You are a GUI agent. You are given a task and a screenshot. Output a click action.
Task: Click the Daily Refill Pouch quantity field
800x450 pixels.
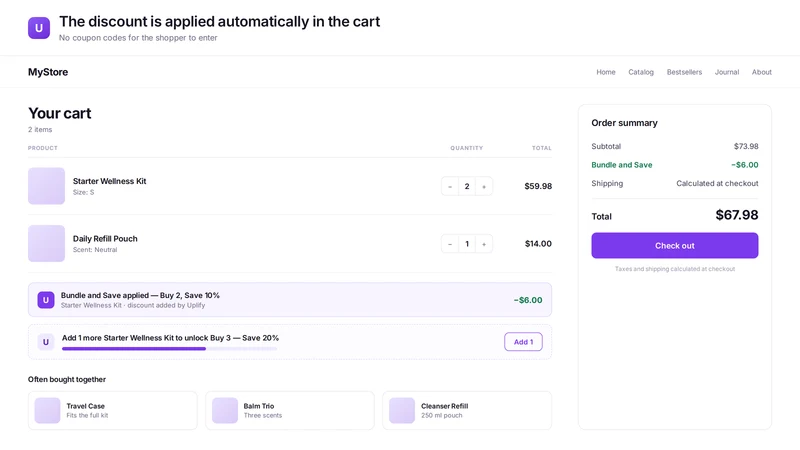(x=467, y=244)
